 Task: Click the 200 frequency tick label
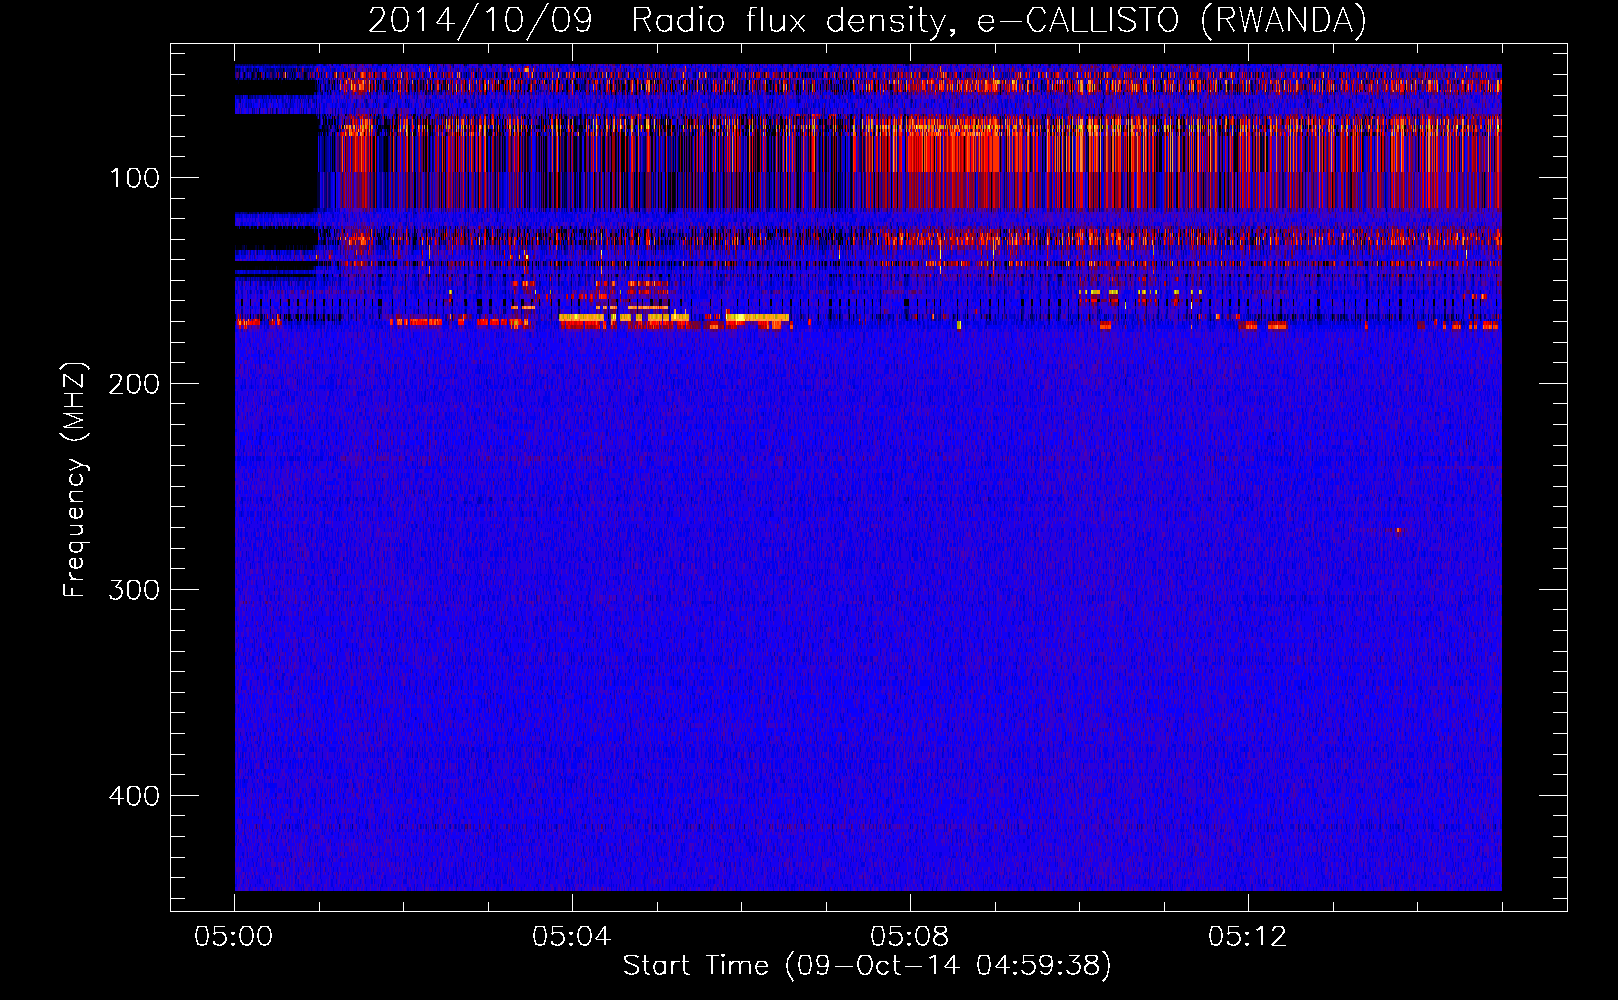point(135,384)
